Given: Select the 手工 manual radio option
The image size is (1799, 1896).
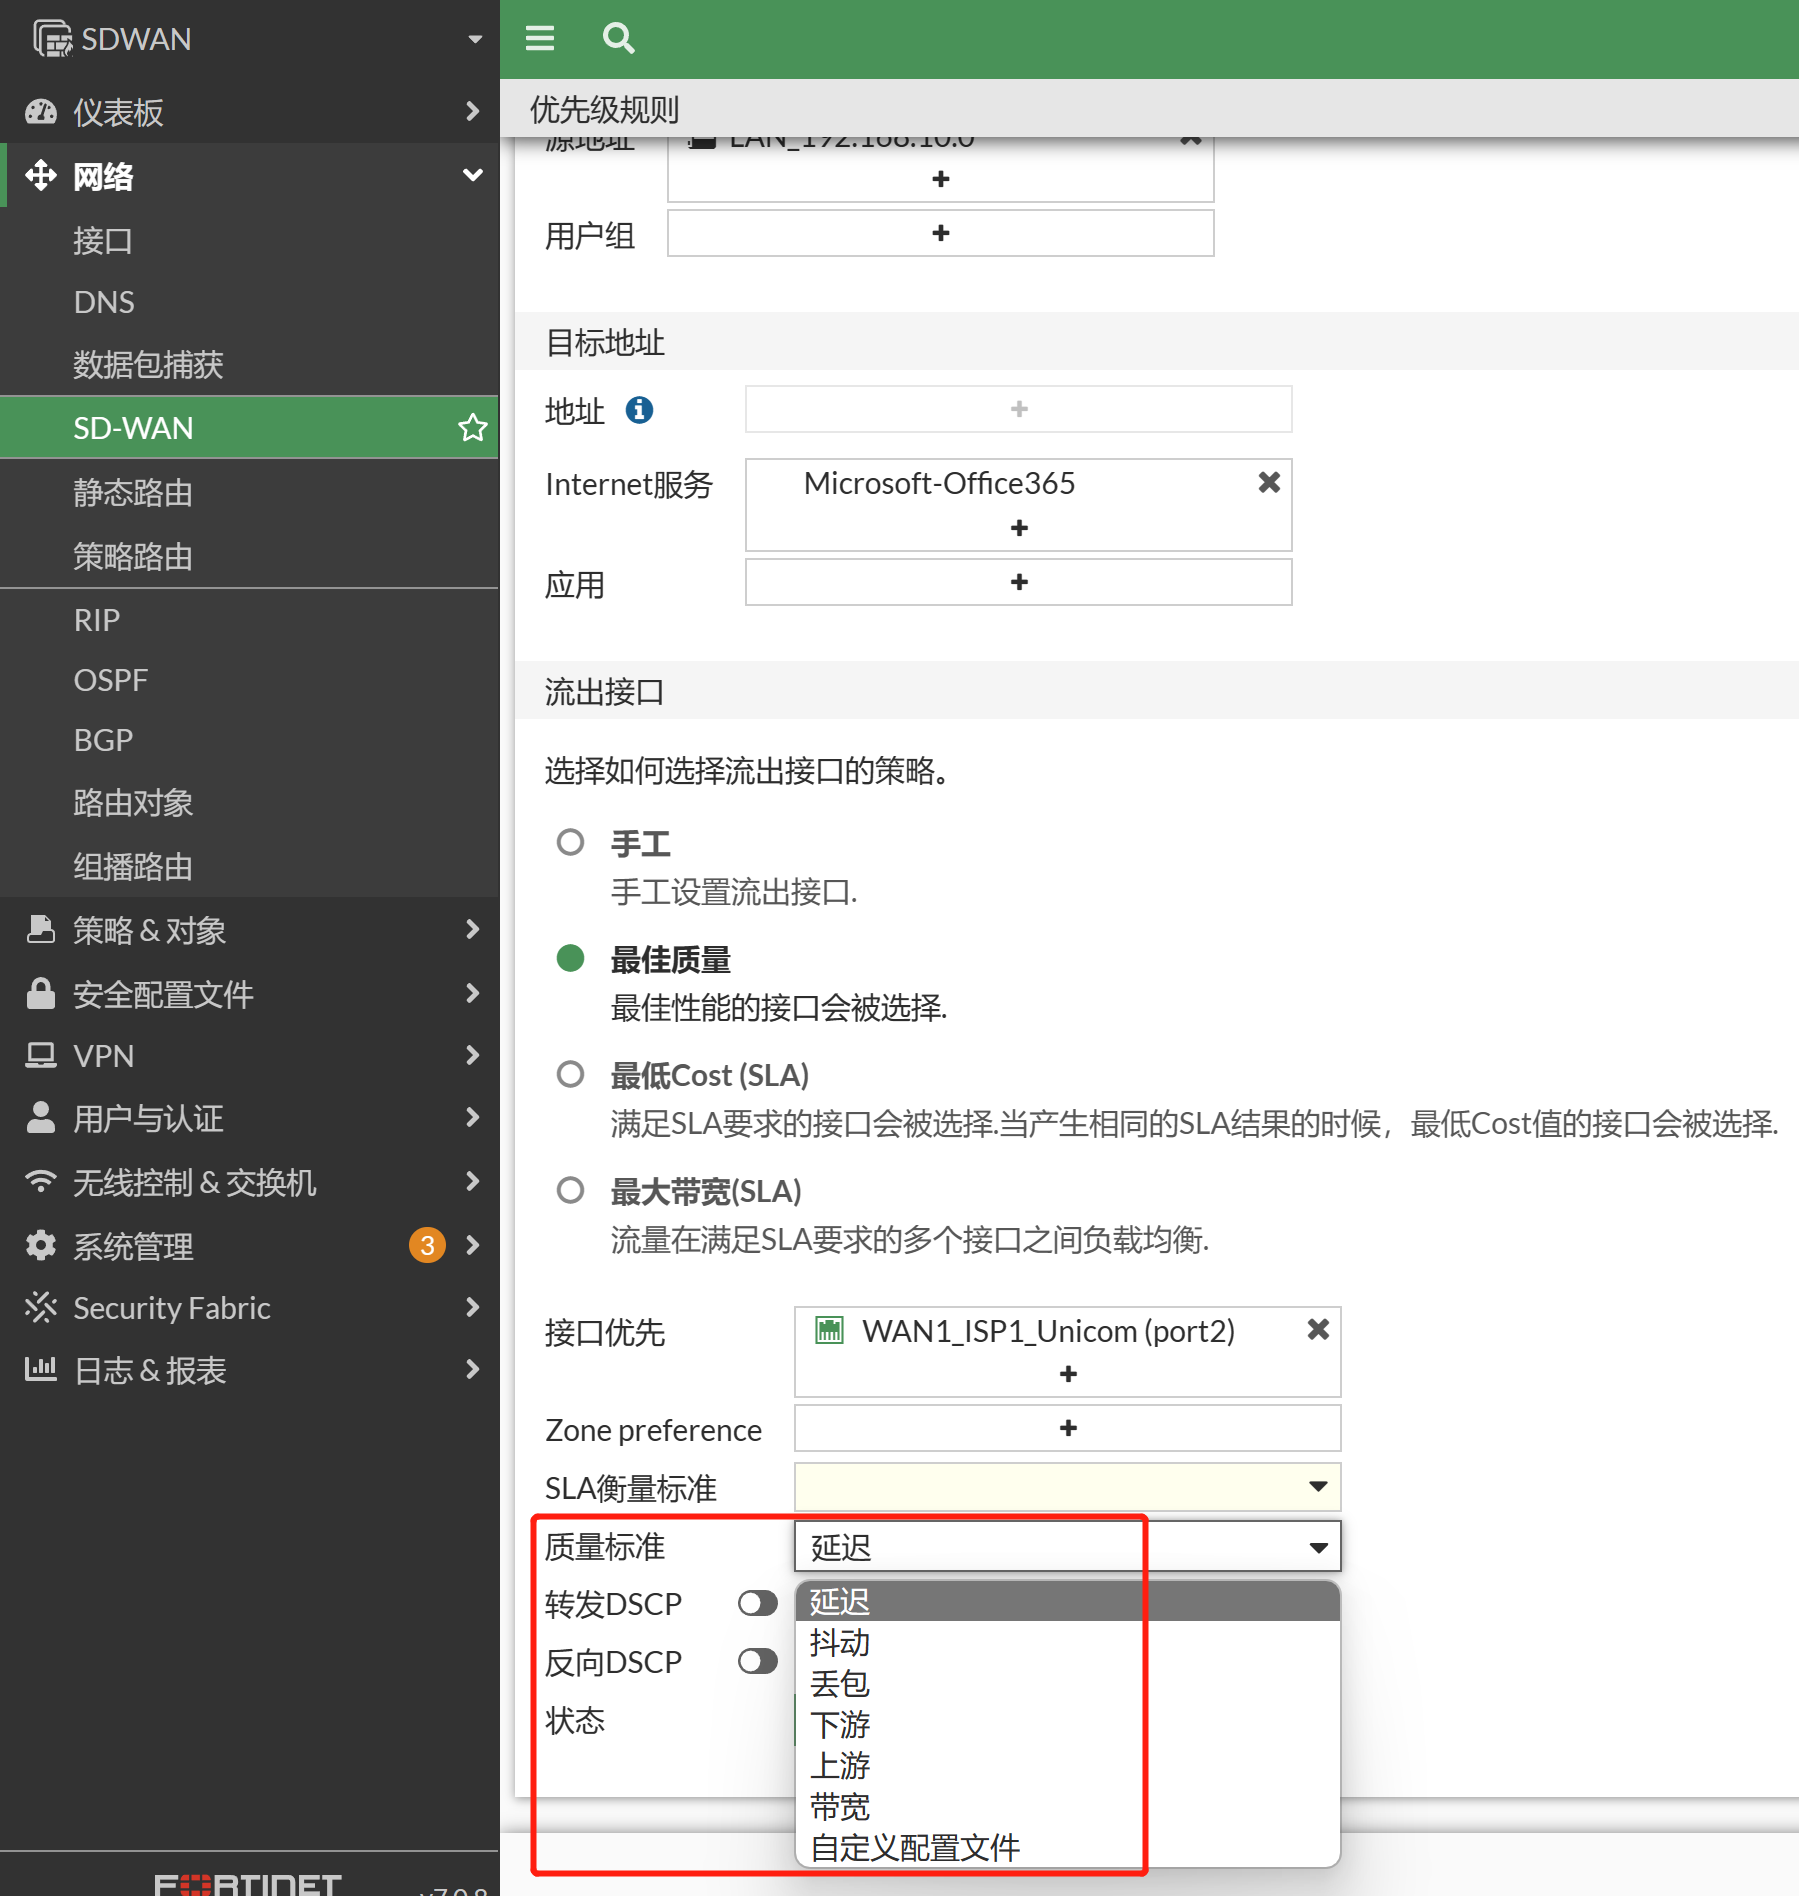Looking at the screenshot, I should (x=570, y=842).
